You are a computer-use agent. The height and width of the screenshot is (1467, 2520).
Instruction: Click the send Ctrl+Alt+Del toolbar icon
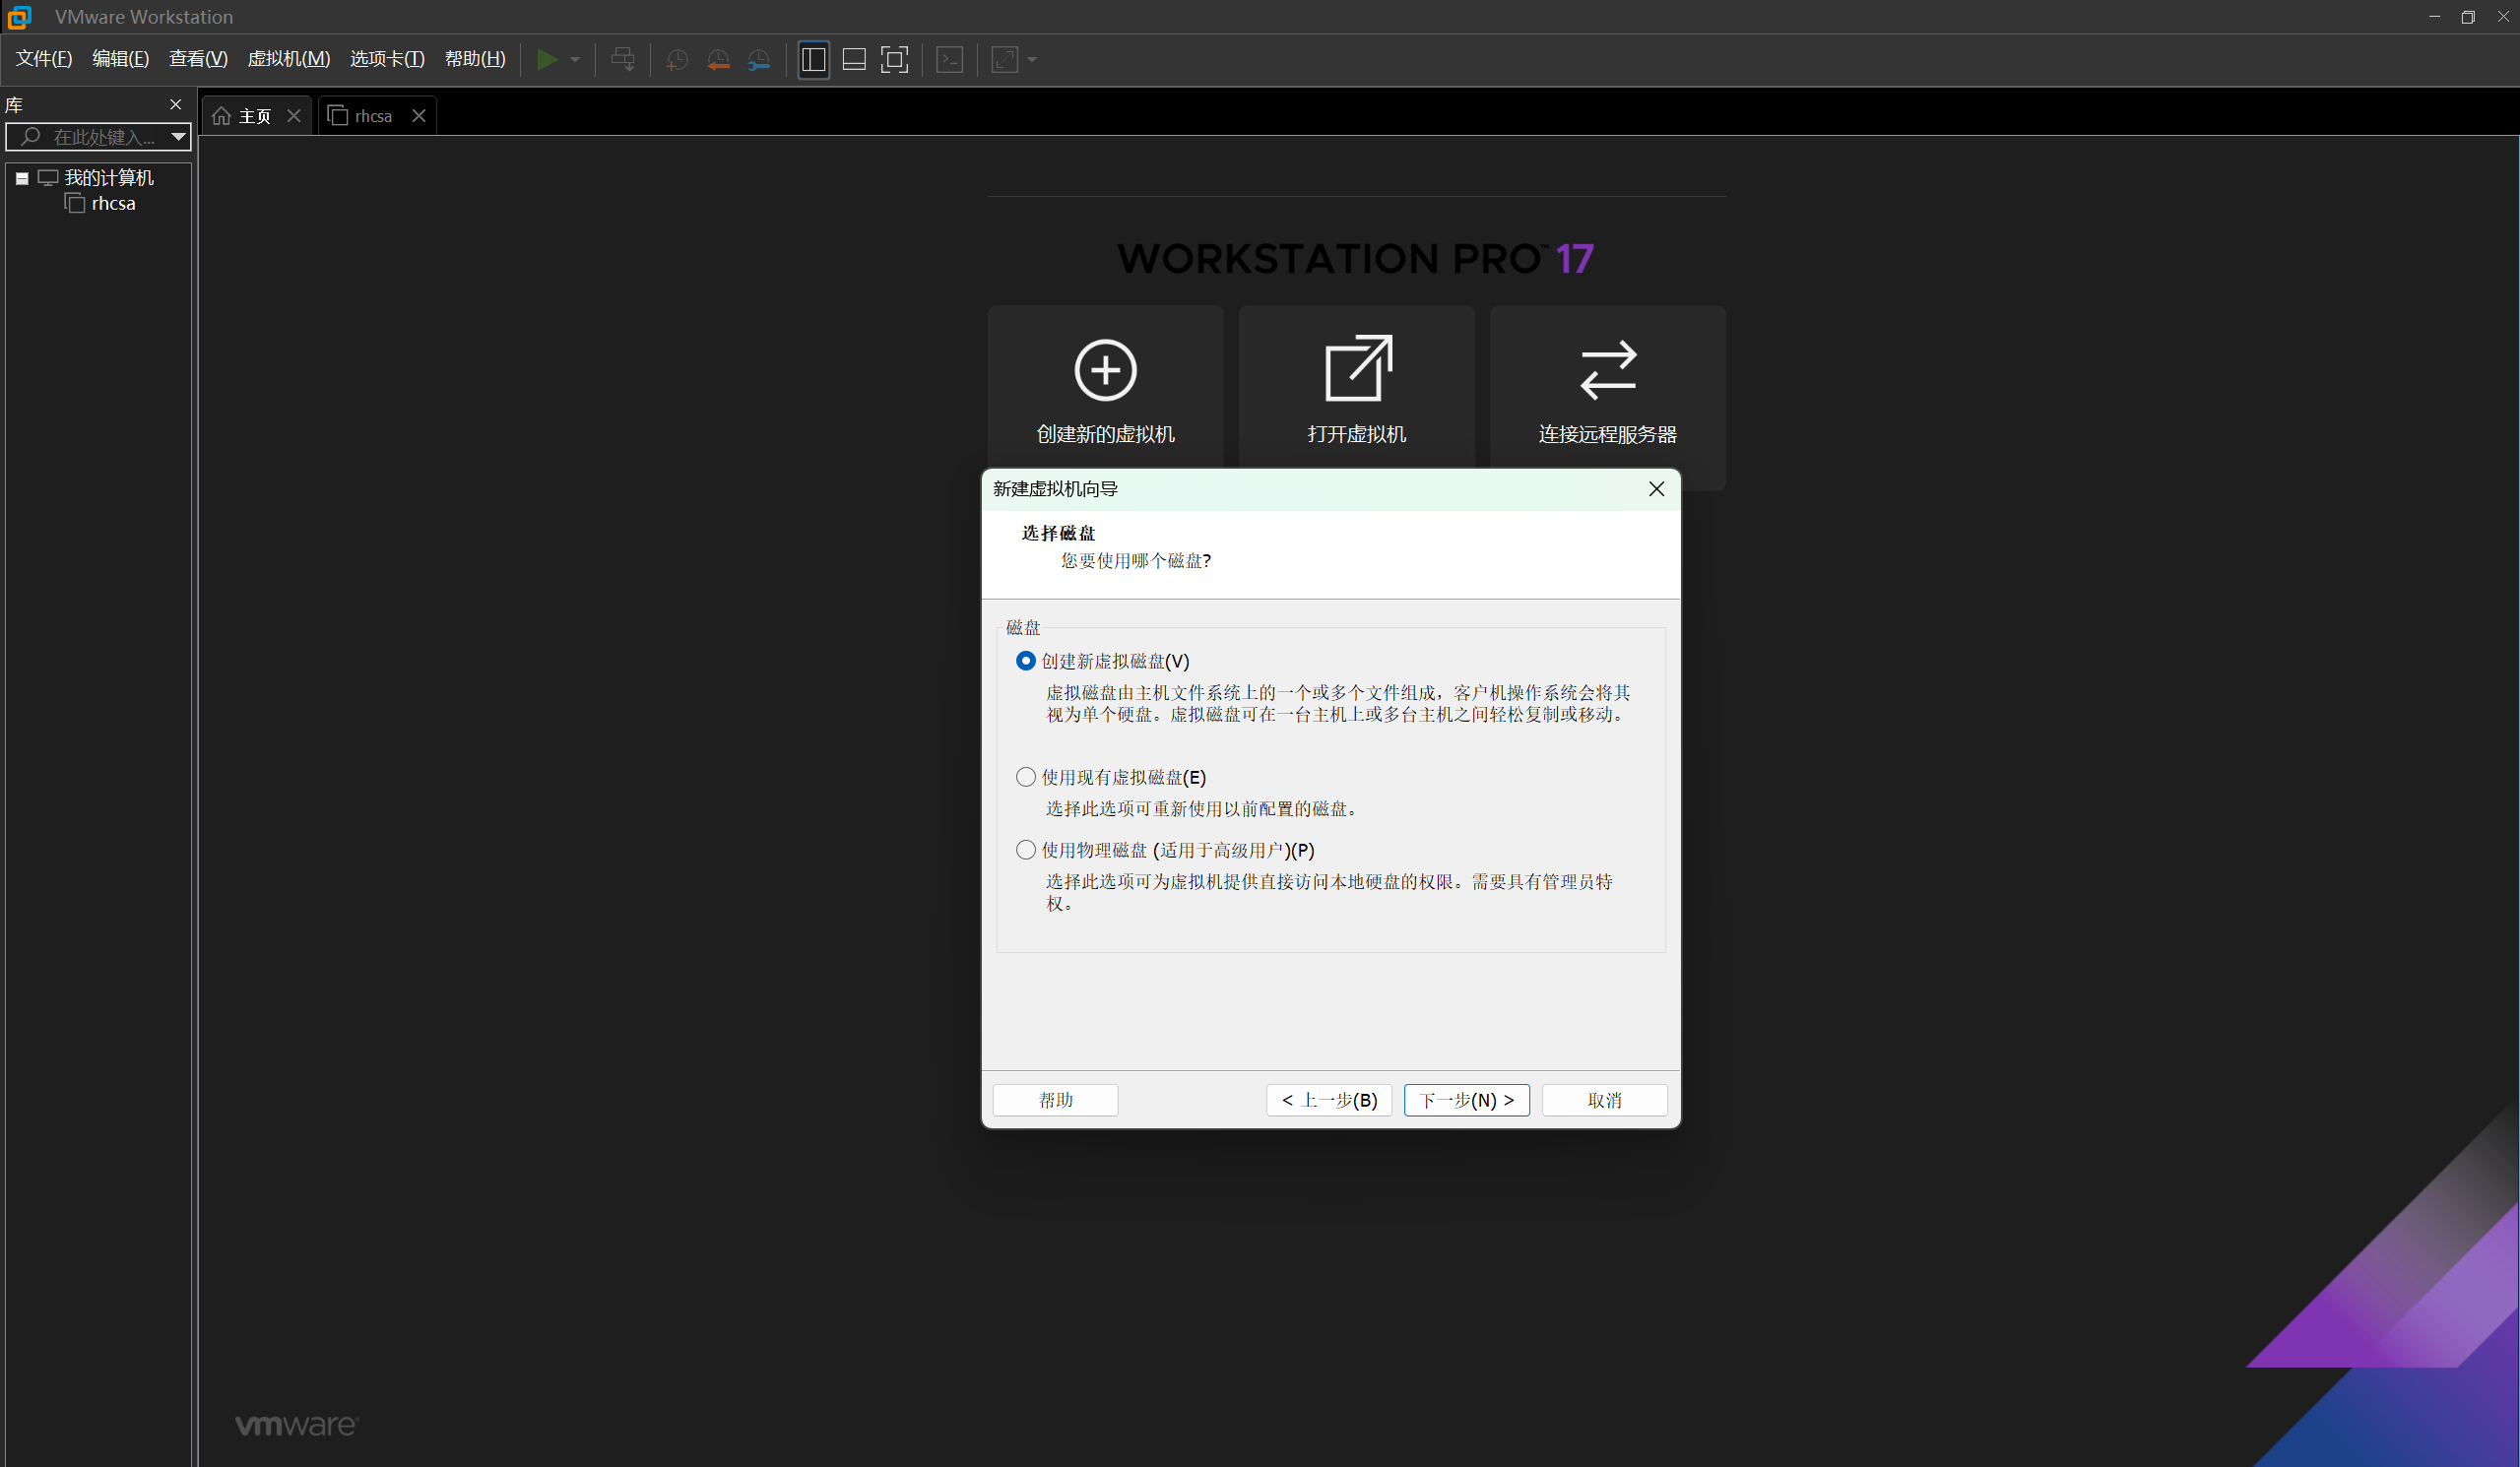pos(622,60)
